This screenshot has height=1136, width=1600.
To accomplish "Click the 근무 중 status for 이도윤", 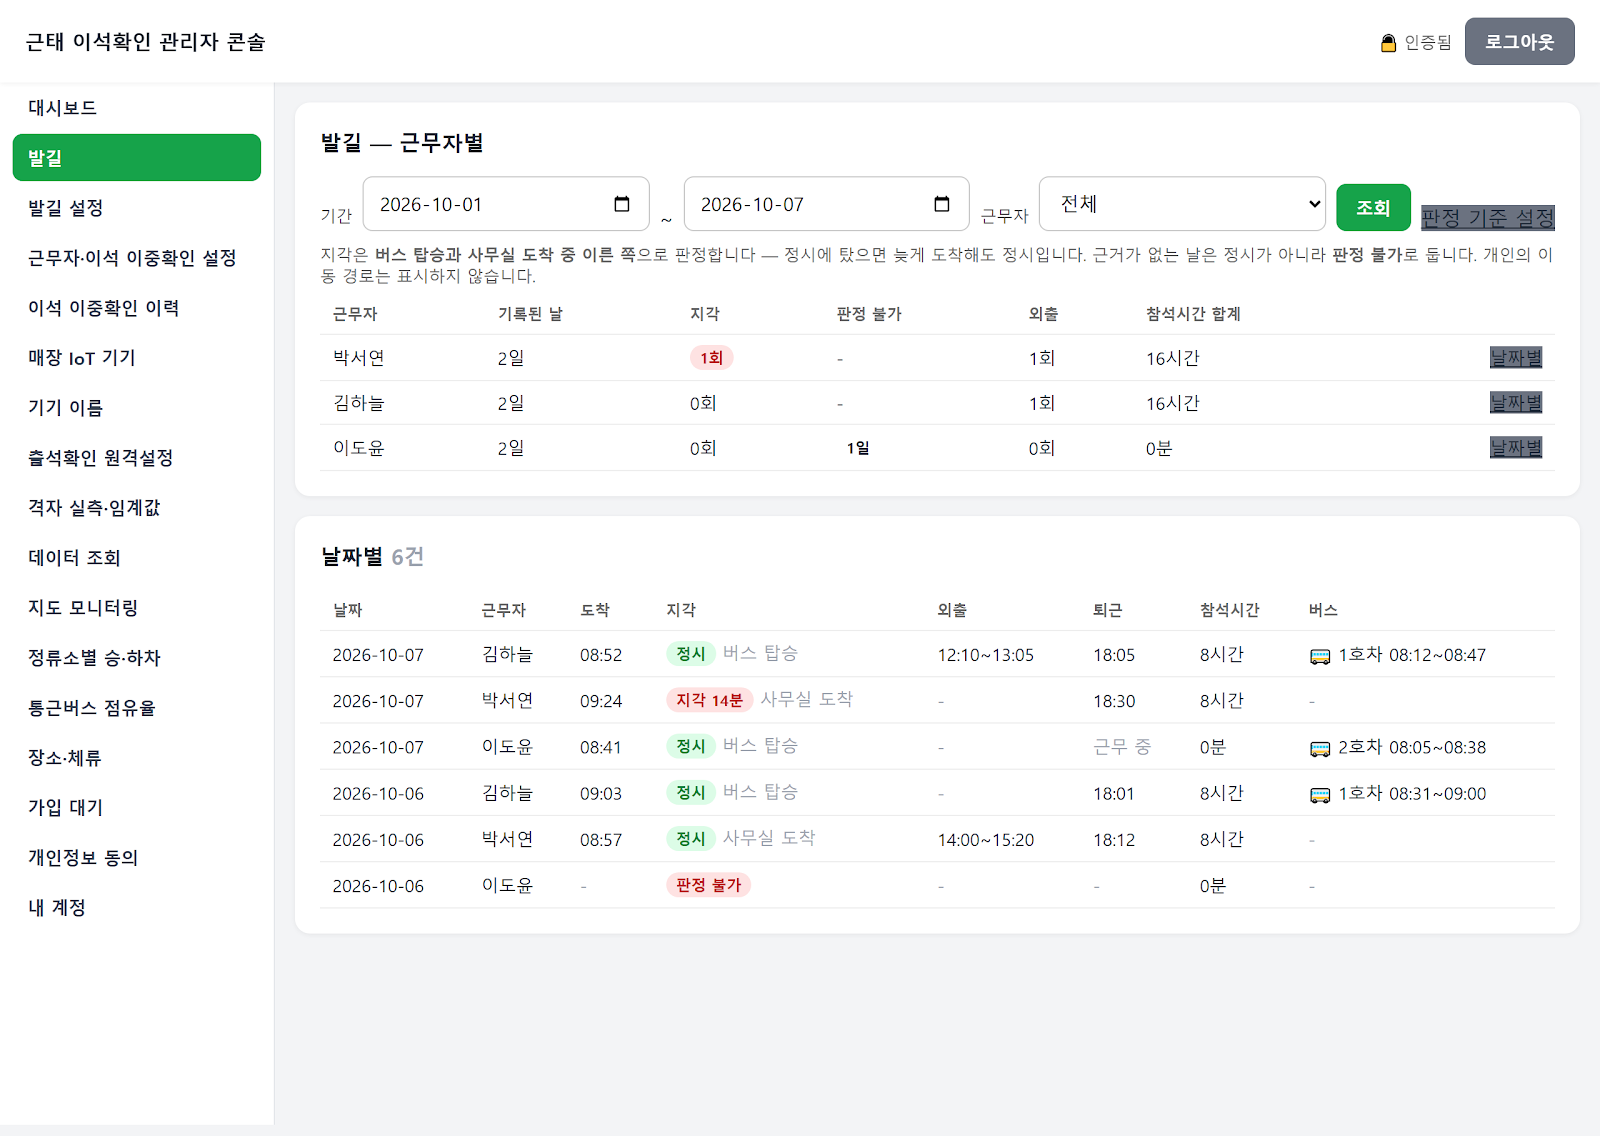I will tap(1122, 747).
